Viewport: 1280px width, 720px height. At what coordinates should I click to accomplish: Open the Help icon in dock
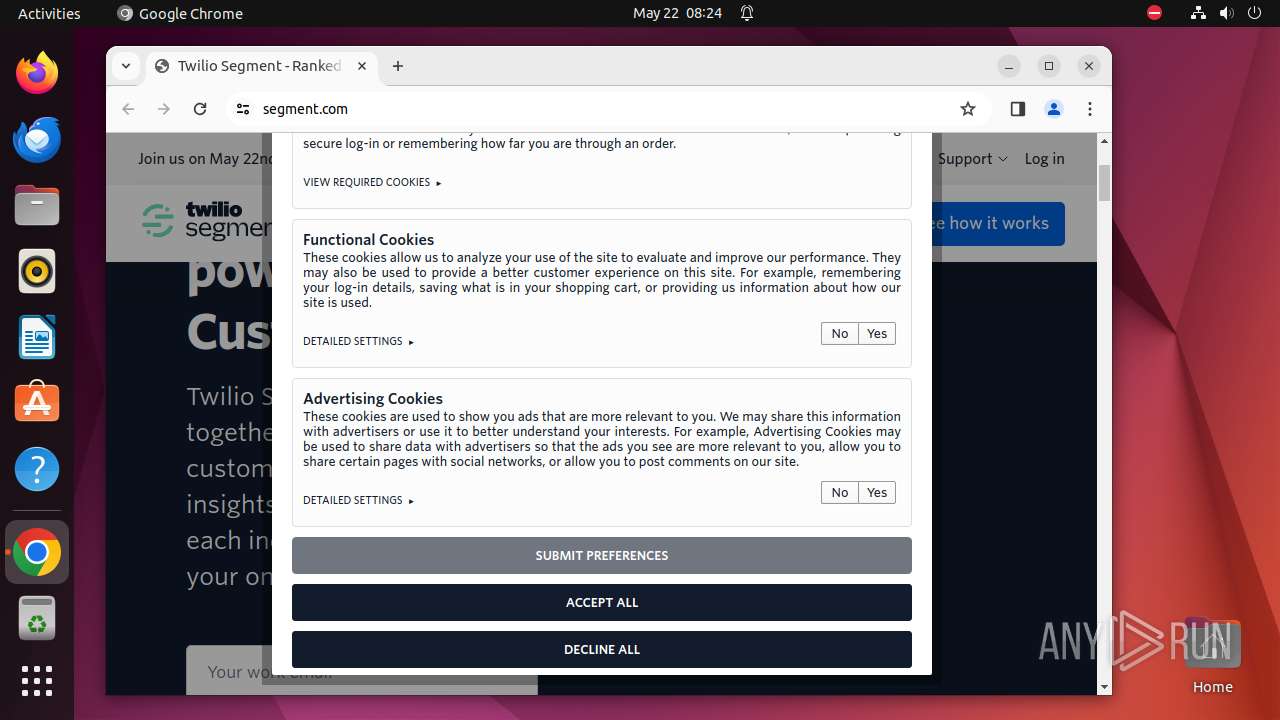(x=37, y=469)
